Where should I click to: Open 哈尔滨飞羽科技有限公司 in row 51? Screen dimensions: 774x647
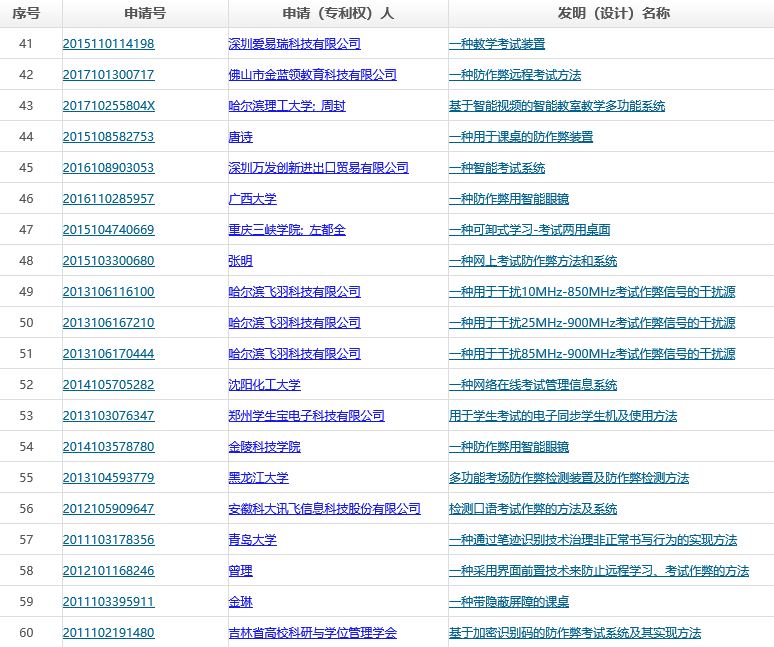294,354
